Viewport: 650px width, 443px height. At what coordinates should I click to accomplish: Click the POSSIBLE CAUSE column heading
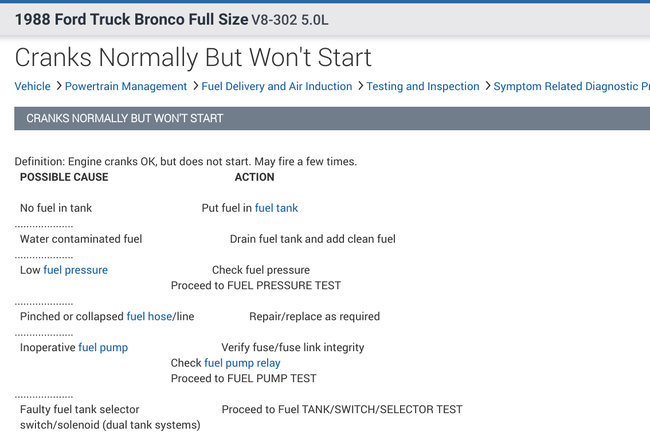(x=64, y=177)
